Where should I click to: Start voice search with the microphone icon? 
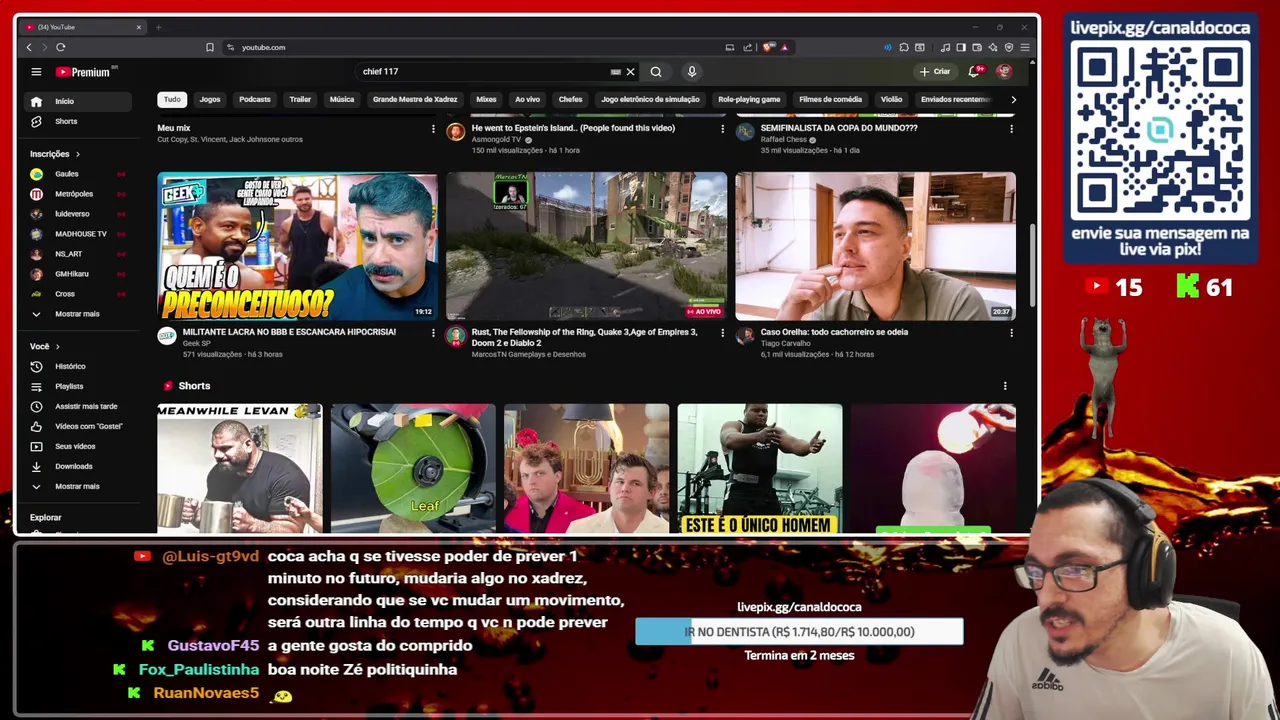click(x=691, y=72)
